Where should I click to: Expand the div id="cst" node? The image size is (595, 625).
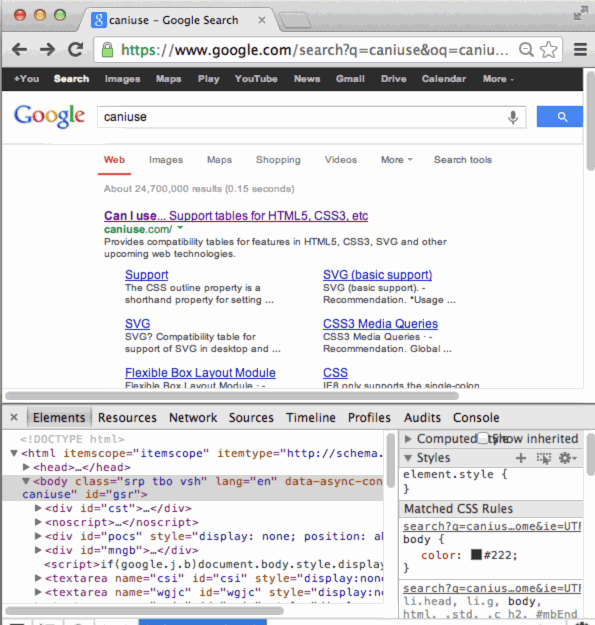click(x=38, y=508)
